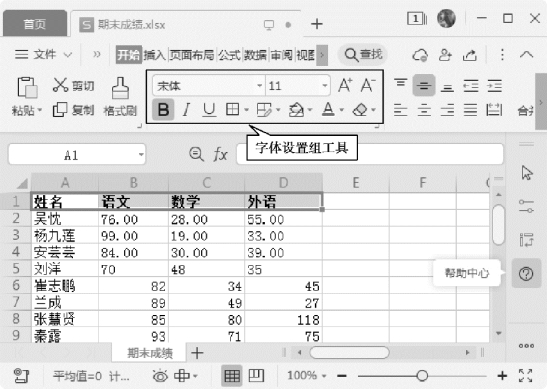Click the zoom slider handle
The image size is (547, 389).
coord(422,376)
